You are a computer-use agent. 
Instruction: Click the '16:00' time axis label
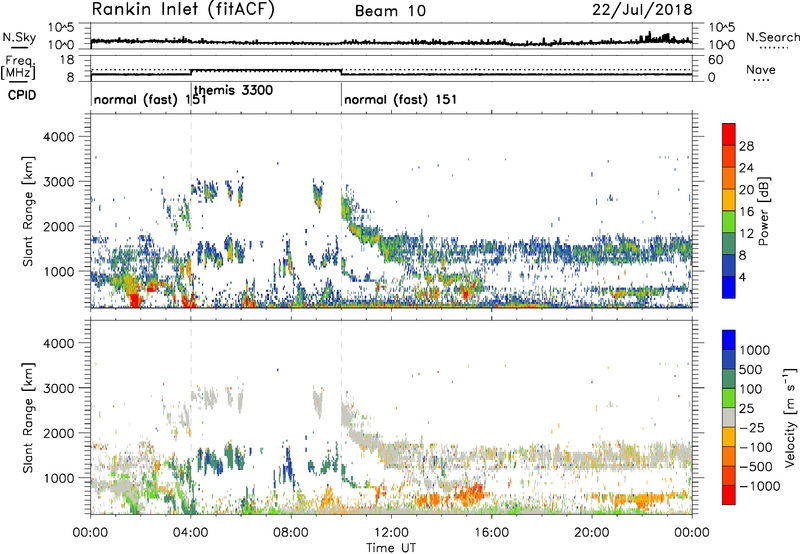[492, 533]
